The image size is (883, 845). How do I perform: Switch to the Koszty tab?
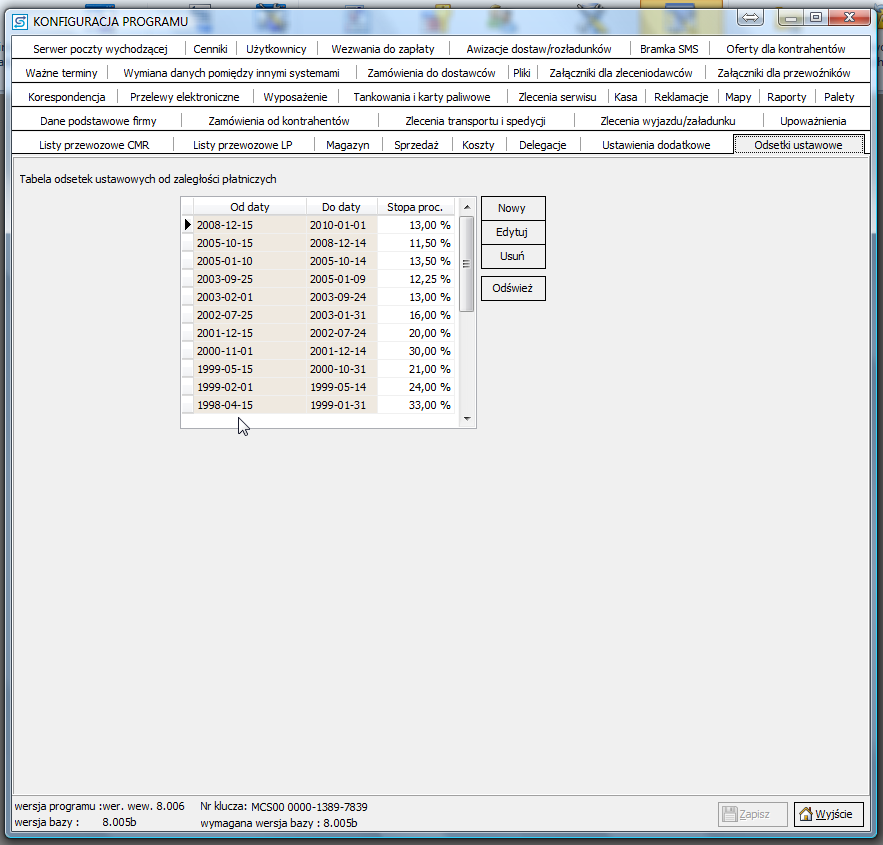point(478,145)
